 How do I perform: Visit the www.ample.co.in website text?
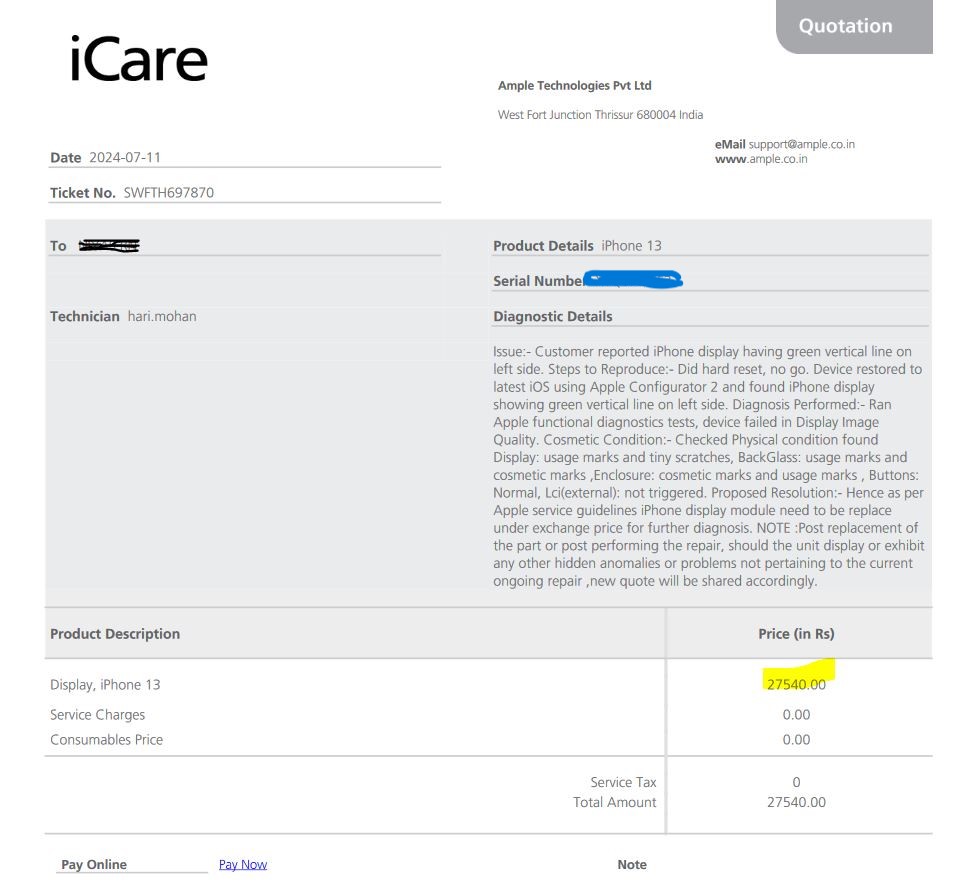pyautogui.click(x=761, y=159)
